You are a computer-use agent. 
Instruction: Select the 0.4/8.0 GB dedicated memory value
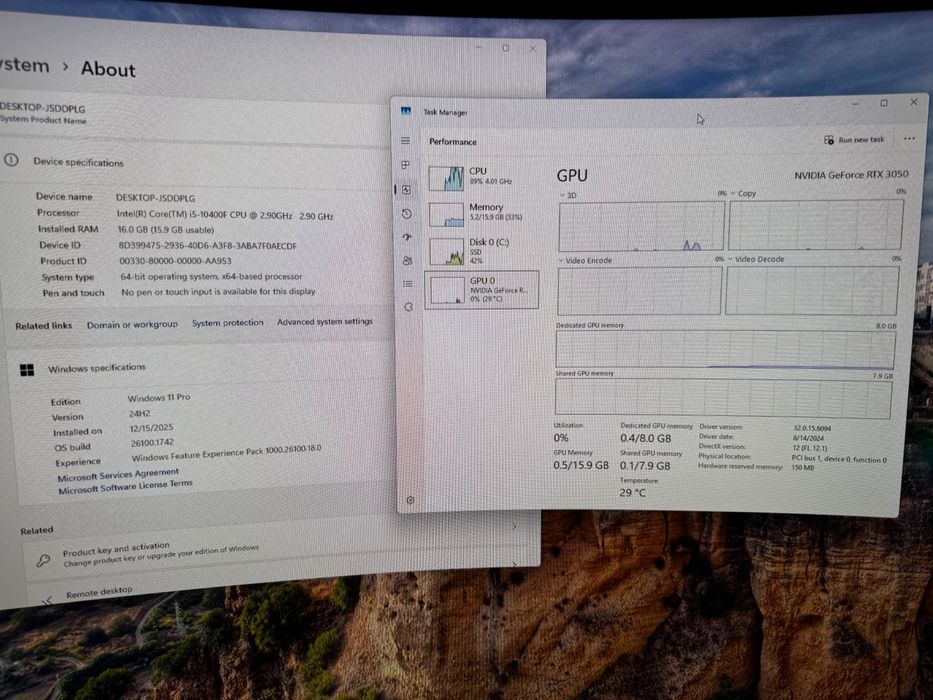pos(646,439)
